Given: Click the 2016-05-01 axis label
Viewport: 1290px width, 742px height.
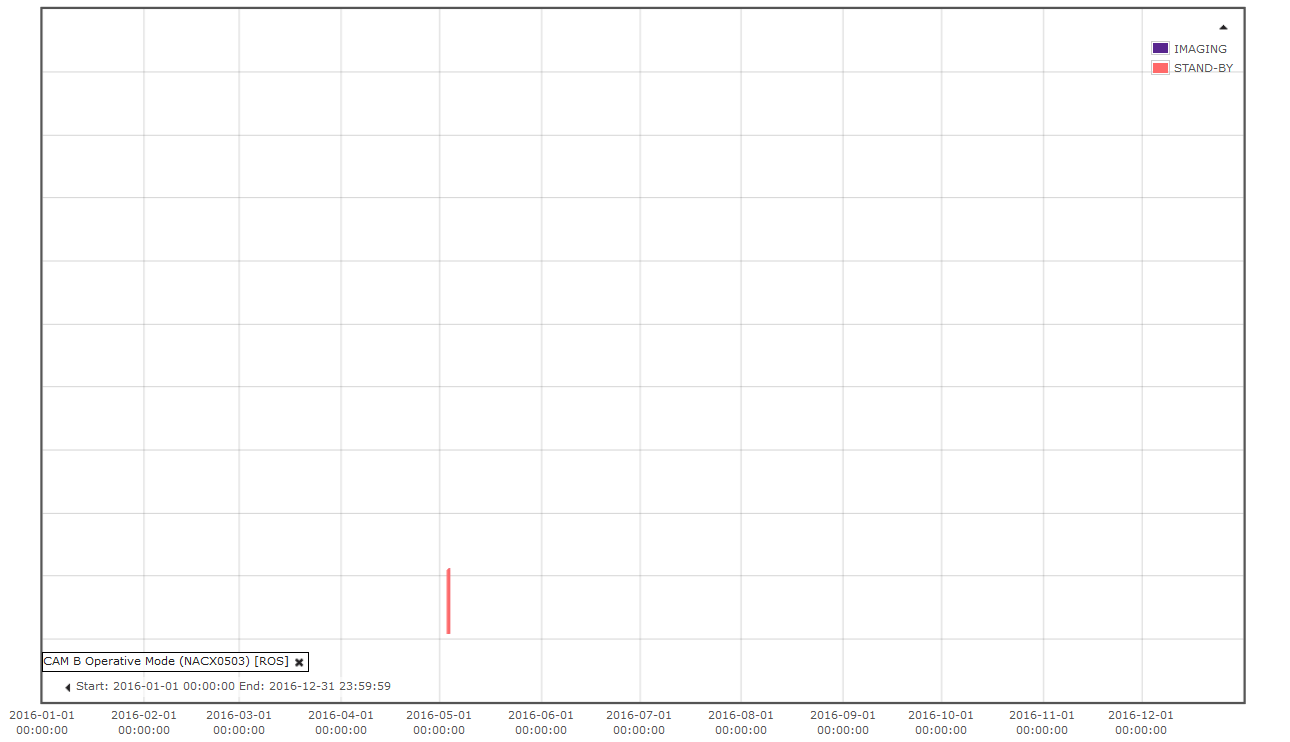Looking at the screenshot, I should pyautogui.click(x=439, y=722).
